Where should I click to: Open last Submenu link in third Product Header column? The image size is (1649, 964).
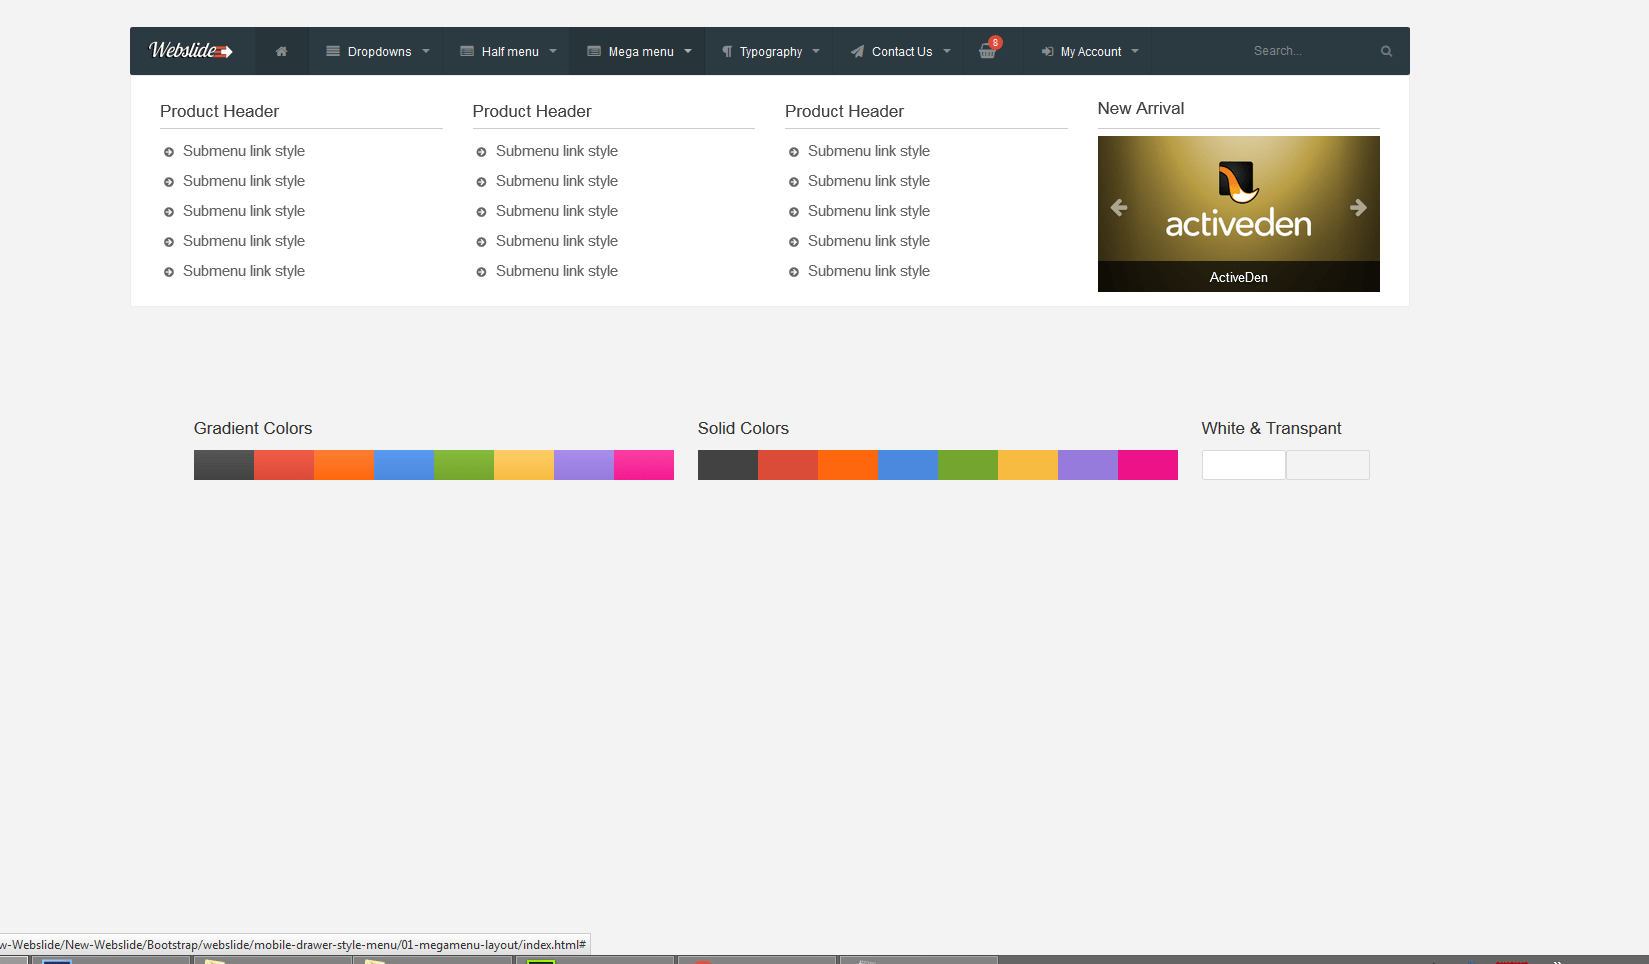869,271
